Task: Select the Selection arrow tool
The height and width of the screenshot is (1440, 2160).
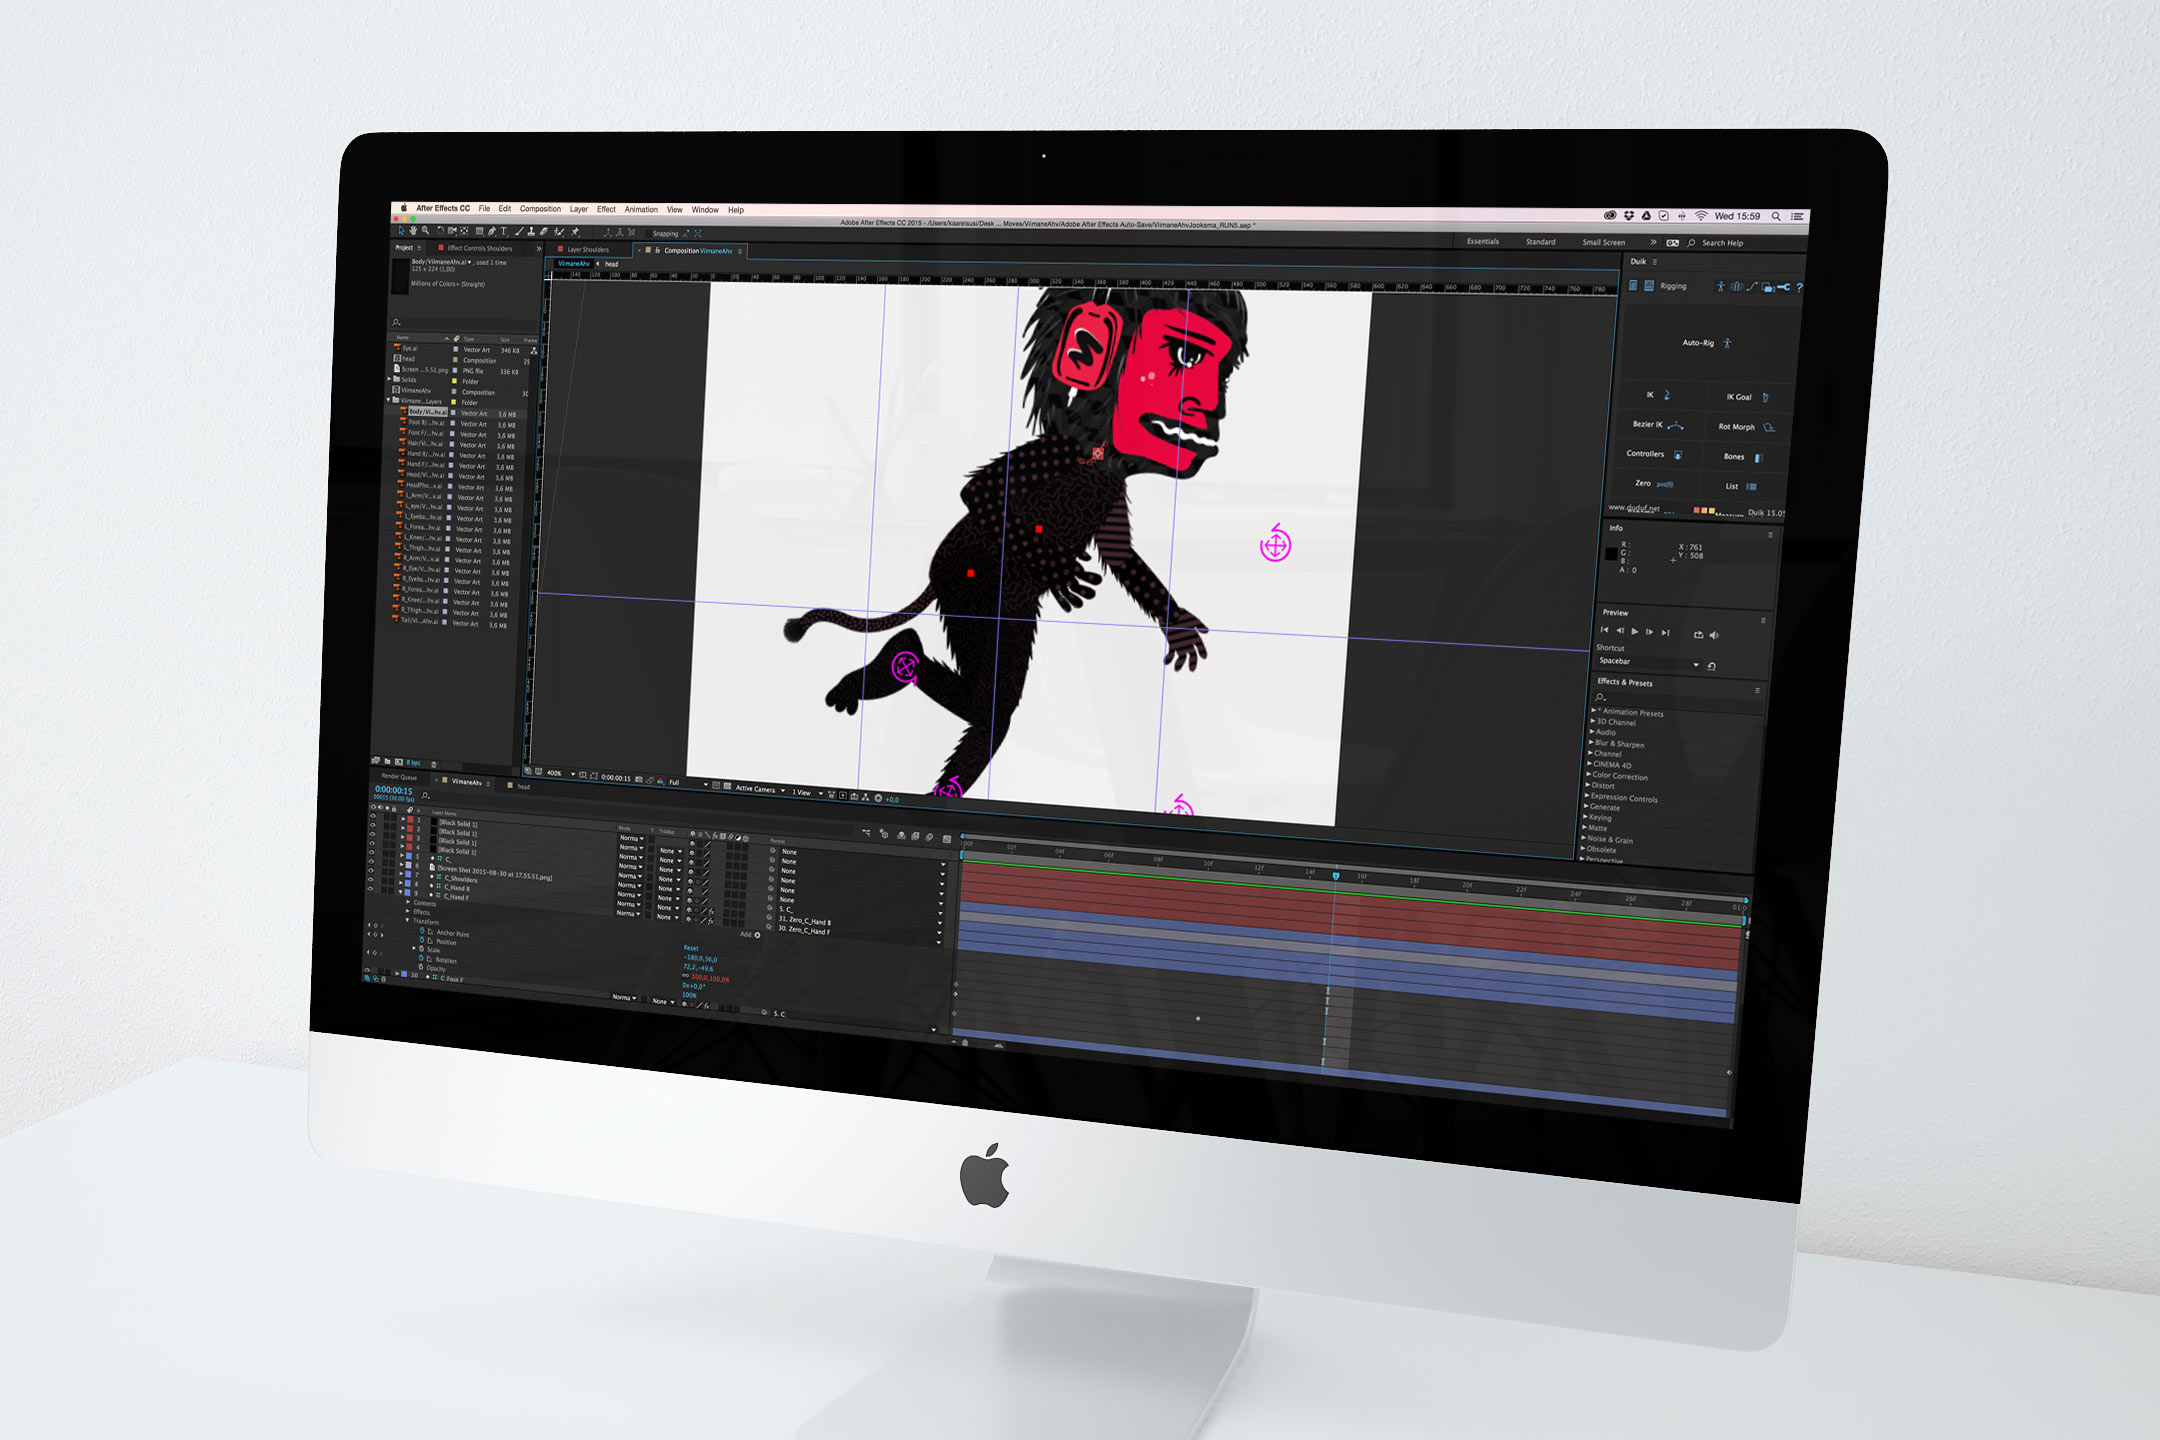Action: point(401,231)
